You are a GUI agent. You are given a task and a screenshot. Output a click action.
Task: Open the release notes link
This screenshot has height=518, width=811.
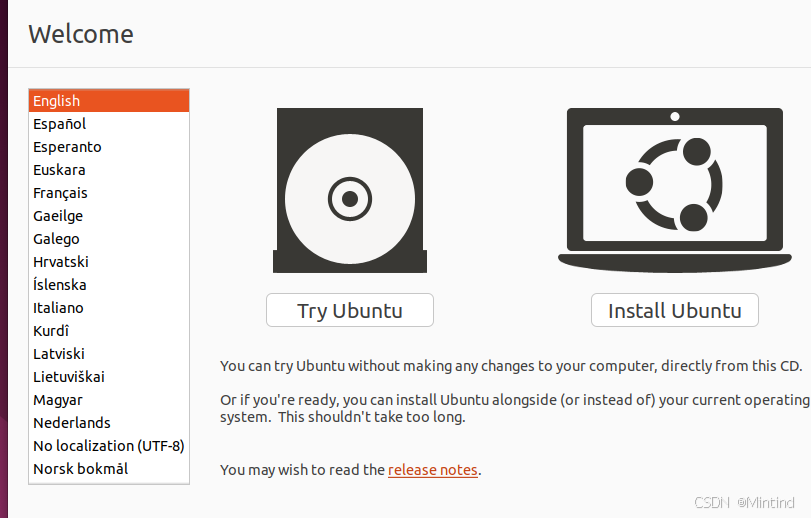pyautogui.click(x=432, y=470)
